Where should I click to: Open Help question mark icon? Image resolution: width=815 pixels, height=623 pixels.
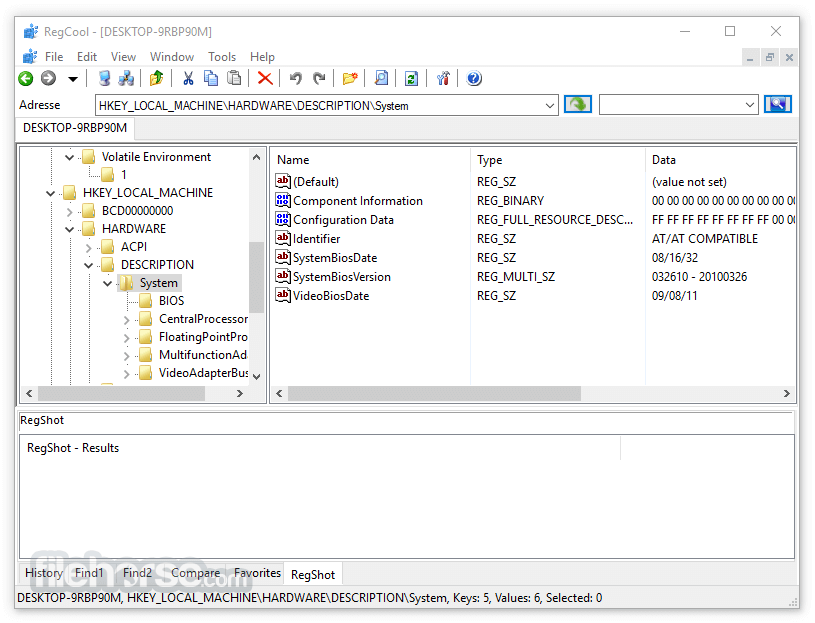coord(474,78)
